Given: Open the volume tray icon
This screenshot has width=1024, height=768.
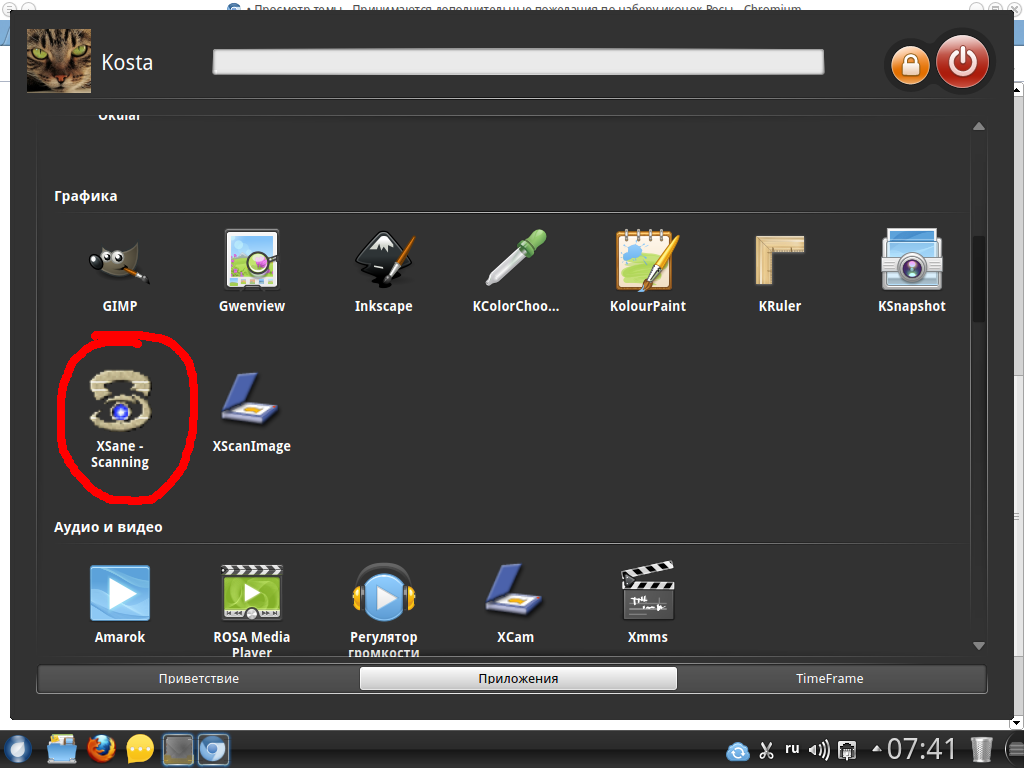Looking at the screenshot, I should coord(819,750).
